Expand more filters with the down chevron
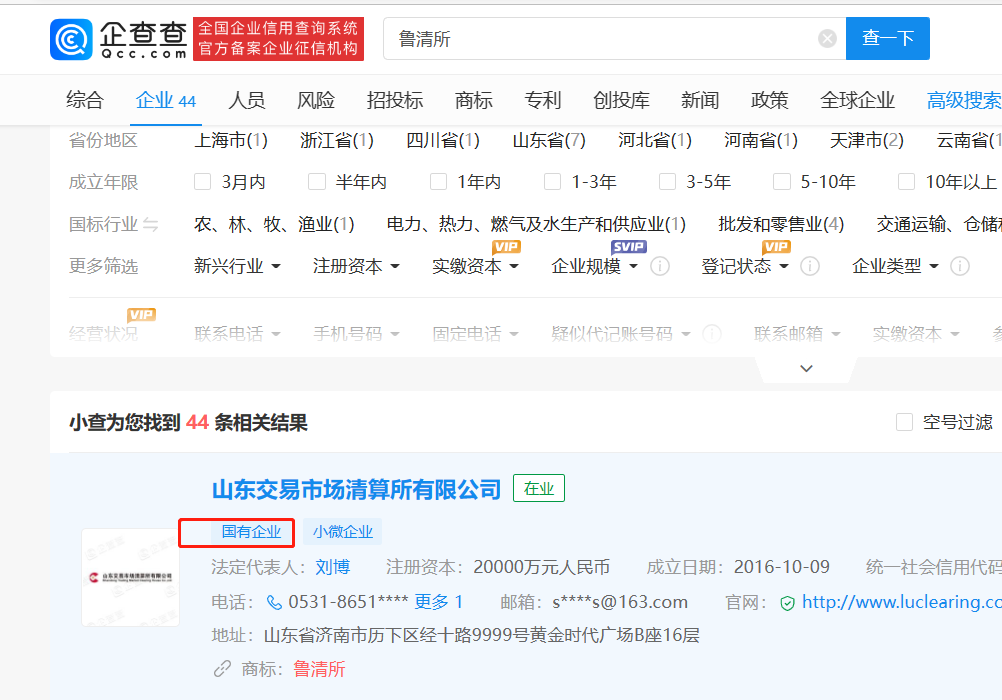 807,369
